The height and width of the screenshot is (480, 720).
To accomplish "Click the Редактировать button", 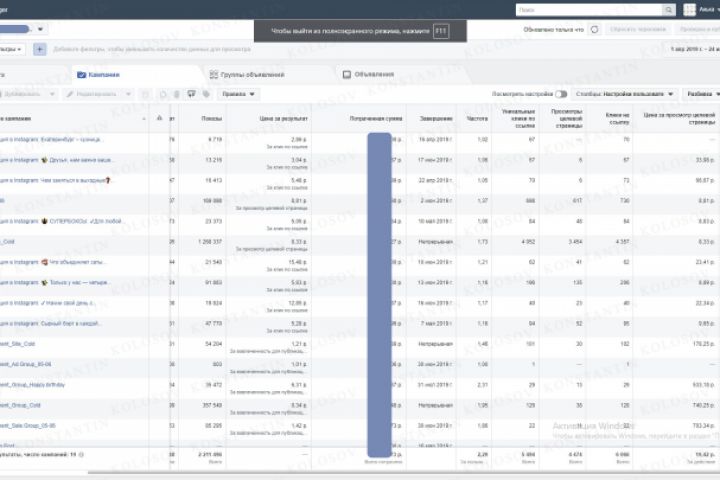I will pos(92,94).
